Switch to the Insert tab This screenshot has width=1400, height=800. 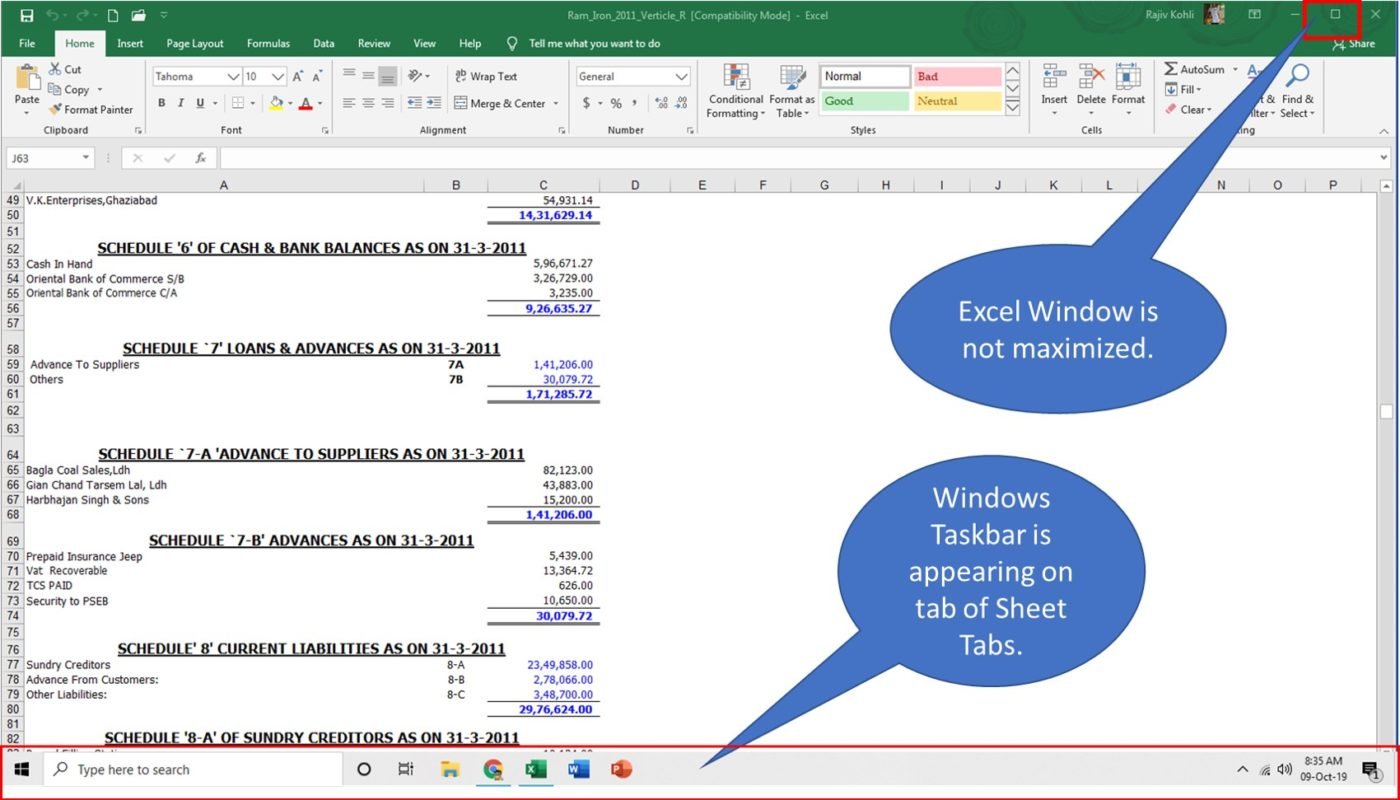pos(130,43)
